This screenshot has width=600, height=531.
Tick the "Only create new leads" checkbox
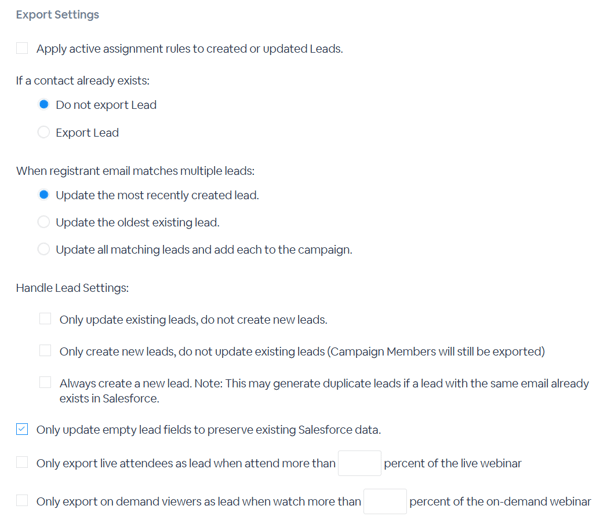(x=45, y=350)
